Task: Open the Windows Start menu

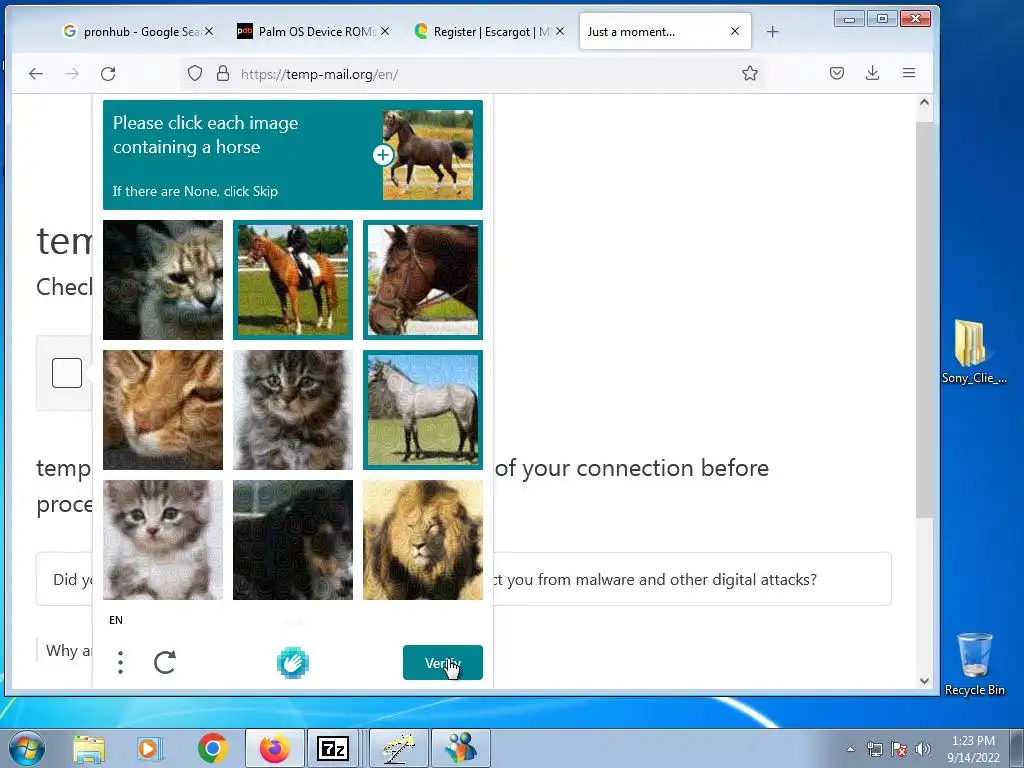Action: 26,748
